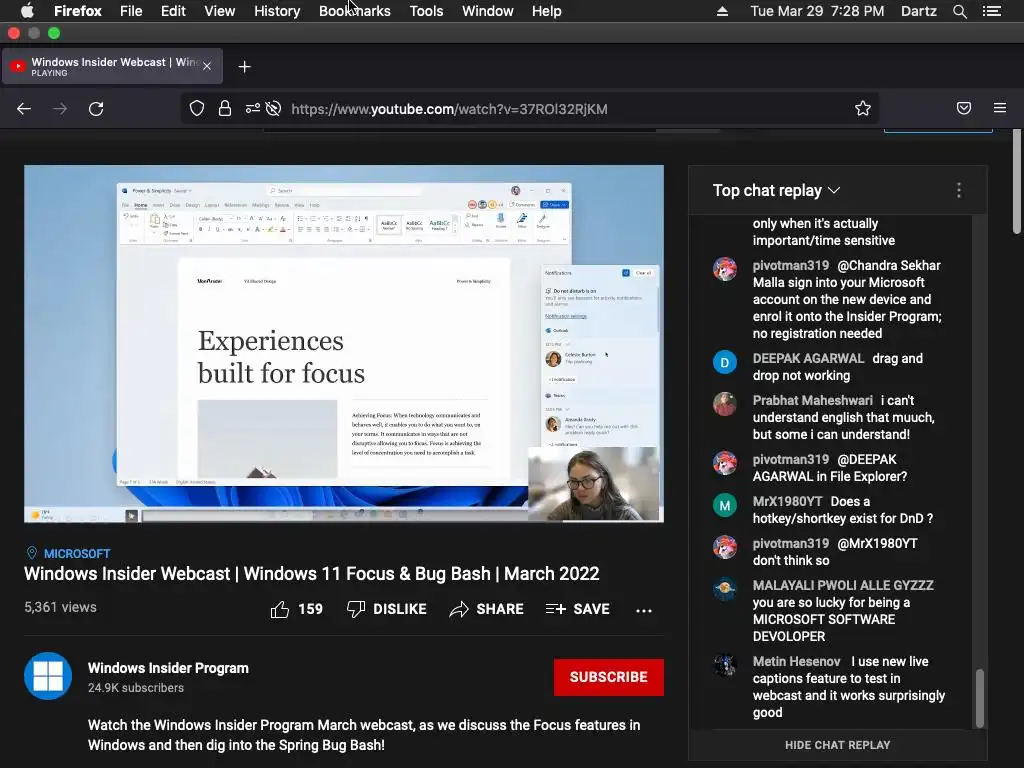The image size is (1024, 768).
Task: Open the Notification Center list icon
Action: 992,11
